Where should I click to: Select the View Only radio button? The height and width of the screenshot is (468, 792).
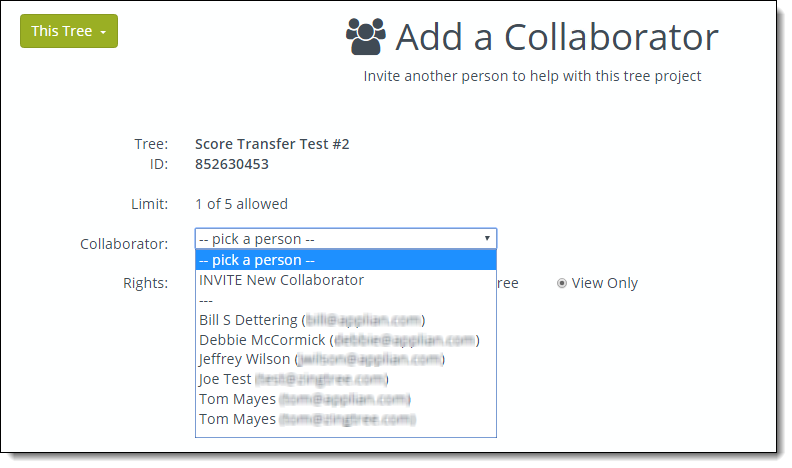pyautogui.click(x=561, y=283)
